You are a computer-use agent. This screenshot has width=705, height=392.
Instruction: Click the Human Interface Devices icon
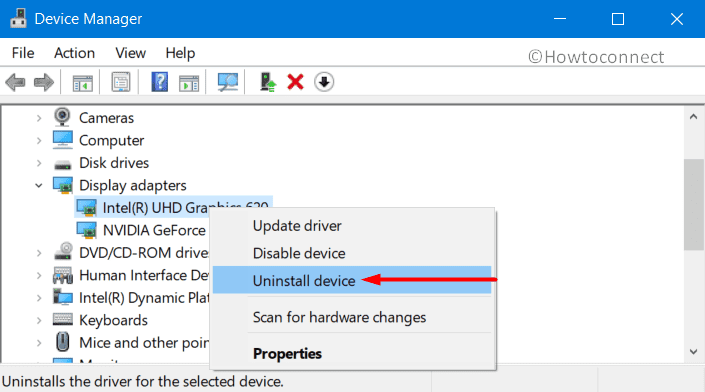pos(62,275)
